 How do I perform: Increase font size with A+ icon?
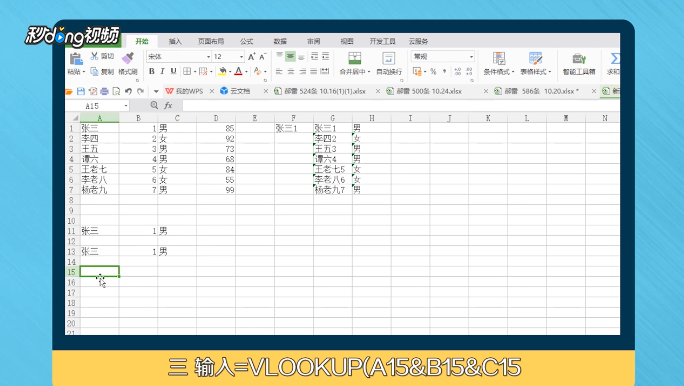(x=252, y=57)
